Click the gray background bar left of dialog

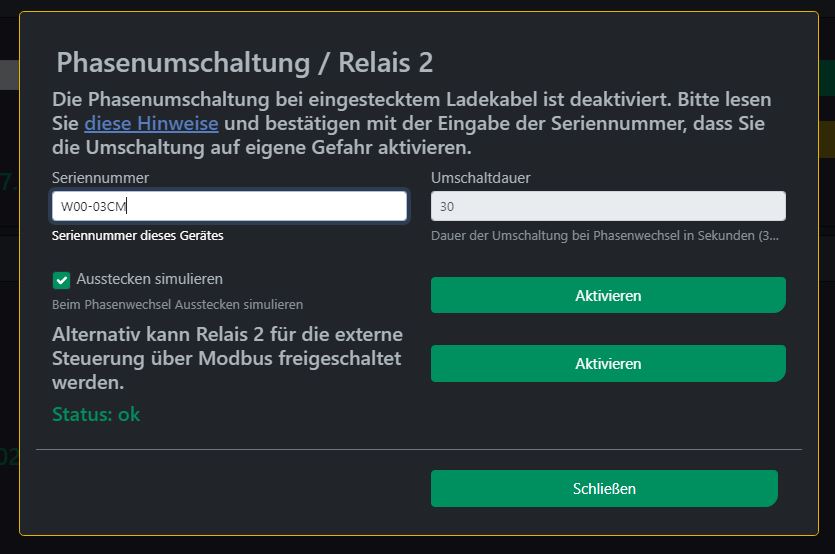click(10, 75)
